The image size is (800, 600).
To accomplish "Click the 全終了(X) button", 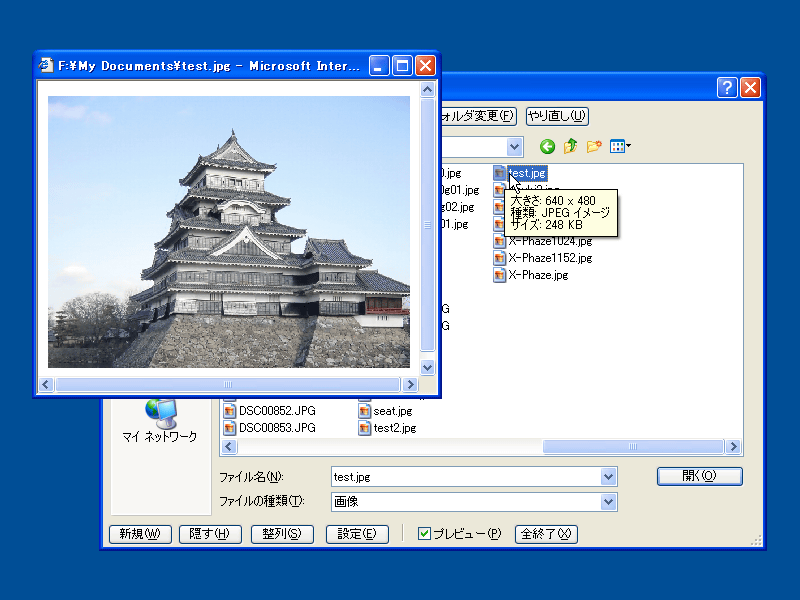I will pos(546,534).
